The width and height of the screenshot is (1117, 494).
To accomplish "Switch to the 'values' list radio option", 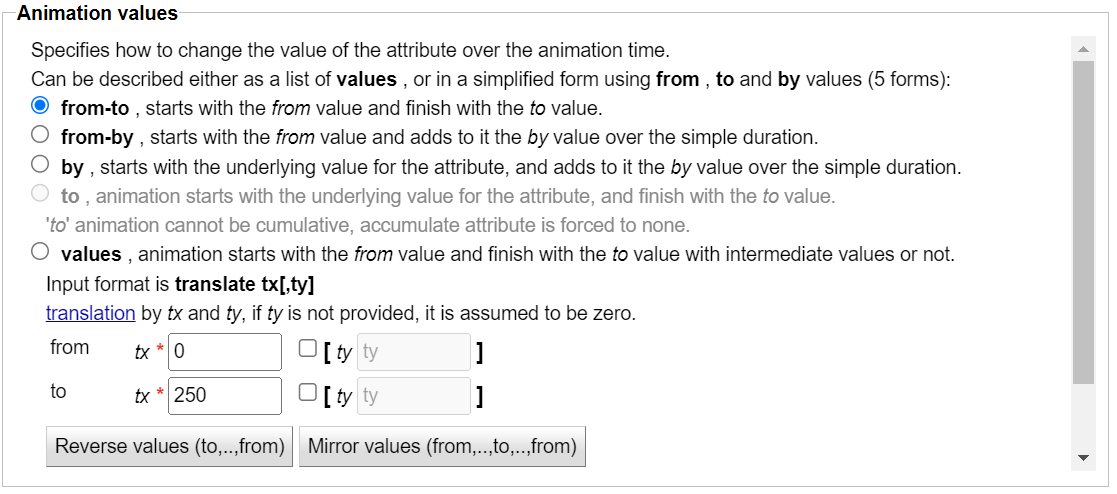I will coord(40,252).
